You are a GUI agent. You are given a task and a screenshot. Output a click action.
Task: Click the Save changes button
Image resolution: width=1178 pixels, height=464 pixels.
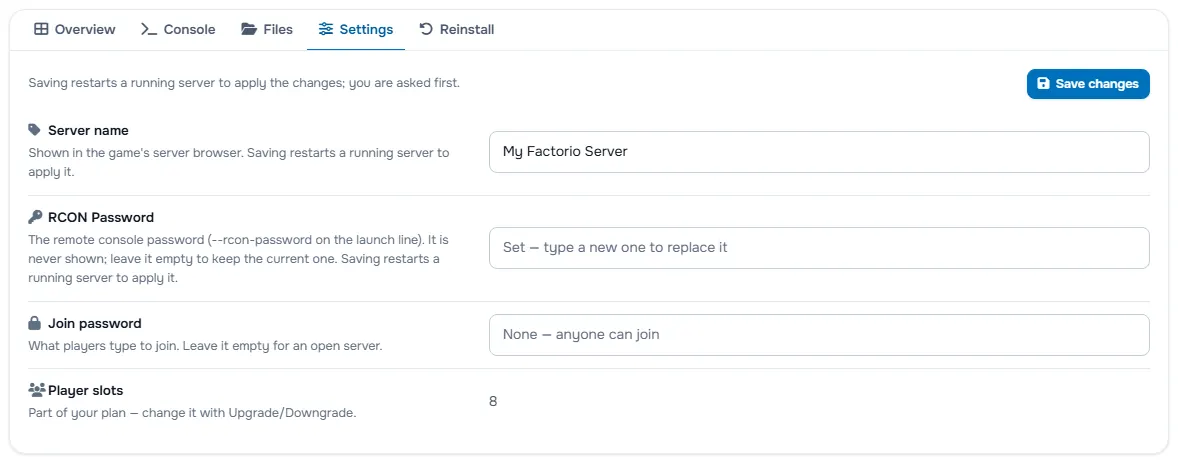point(1088,83)
